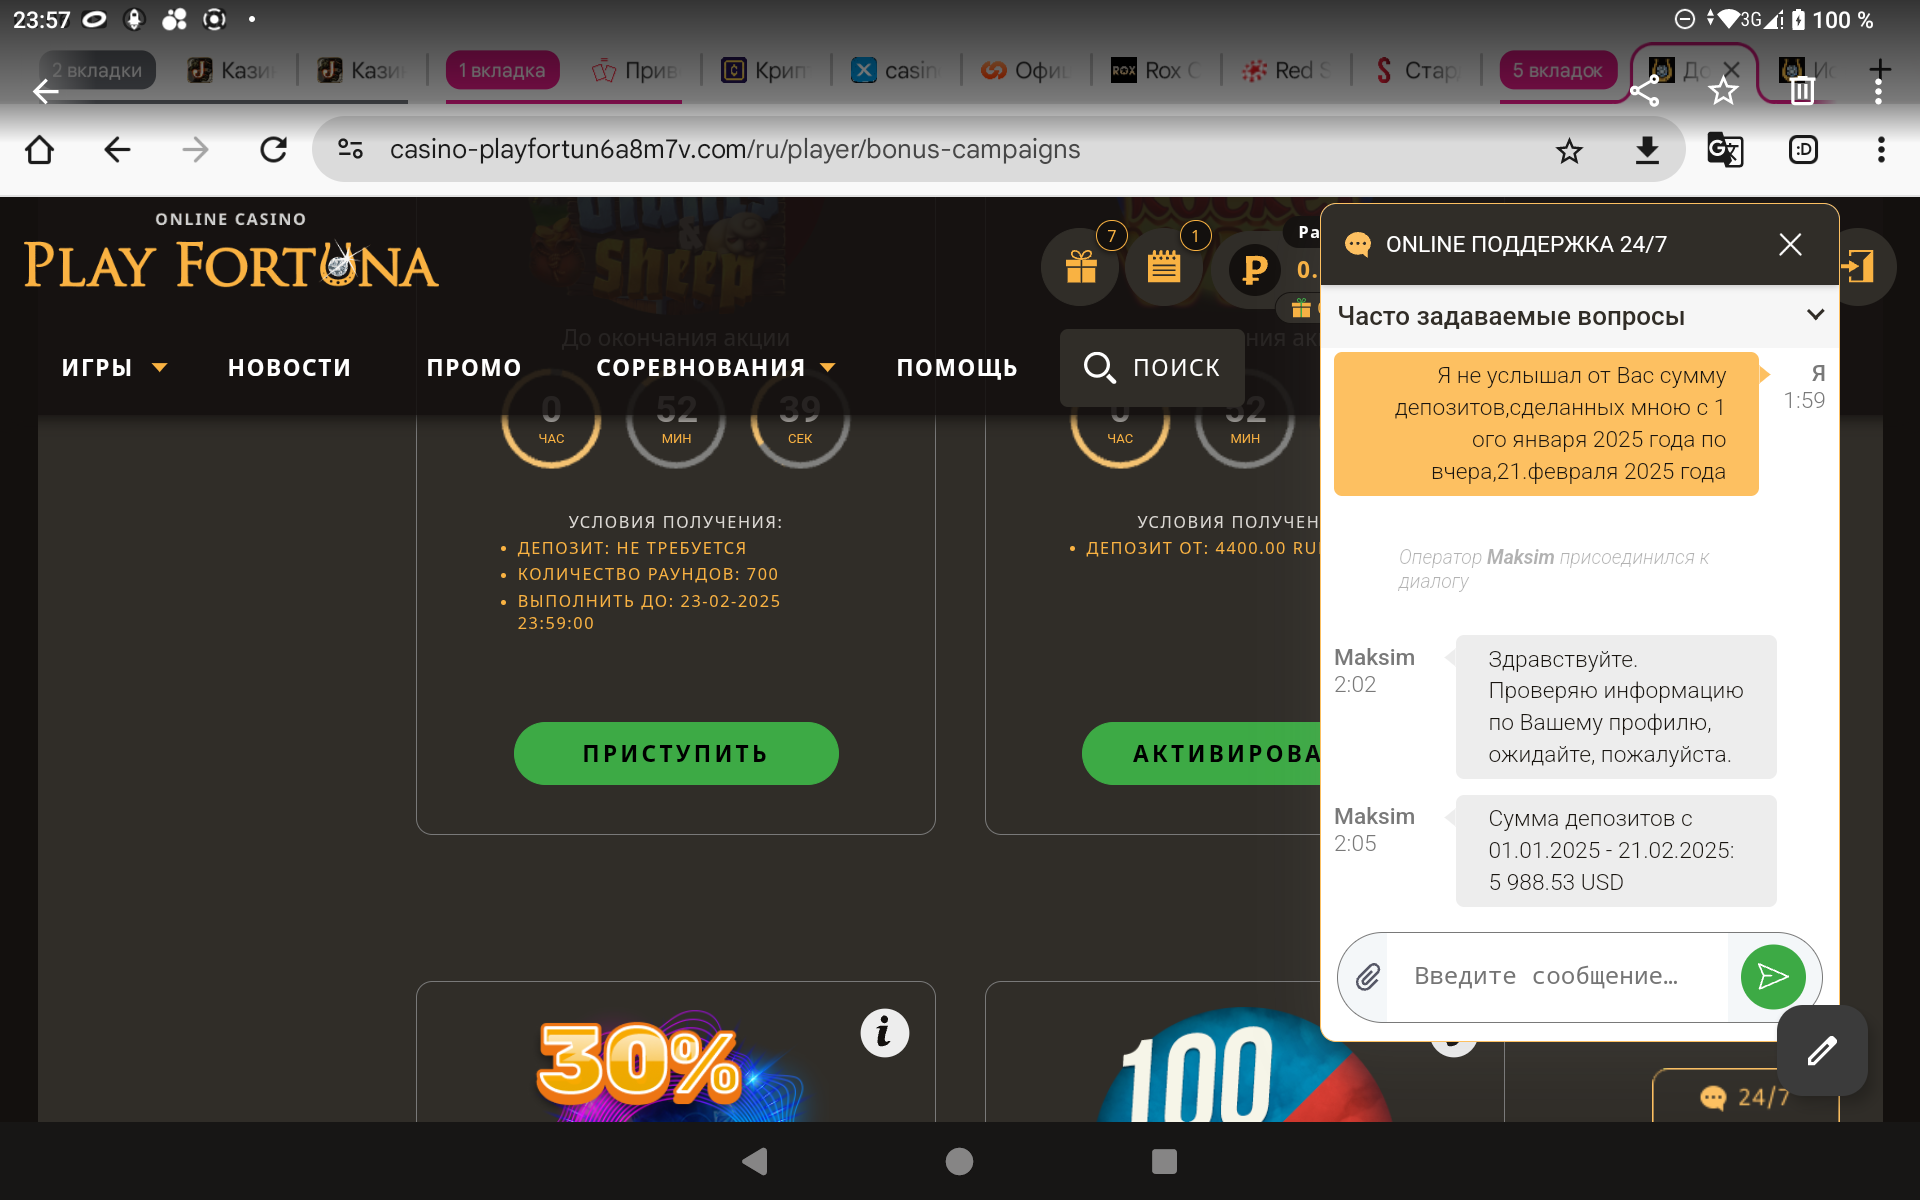Screen dimensions: 1920x1200
Task: Close the online support chat panel
Action: click(1790, 245)
